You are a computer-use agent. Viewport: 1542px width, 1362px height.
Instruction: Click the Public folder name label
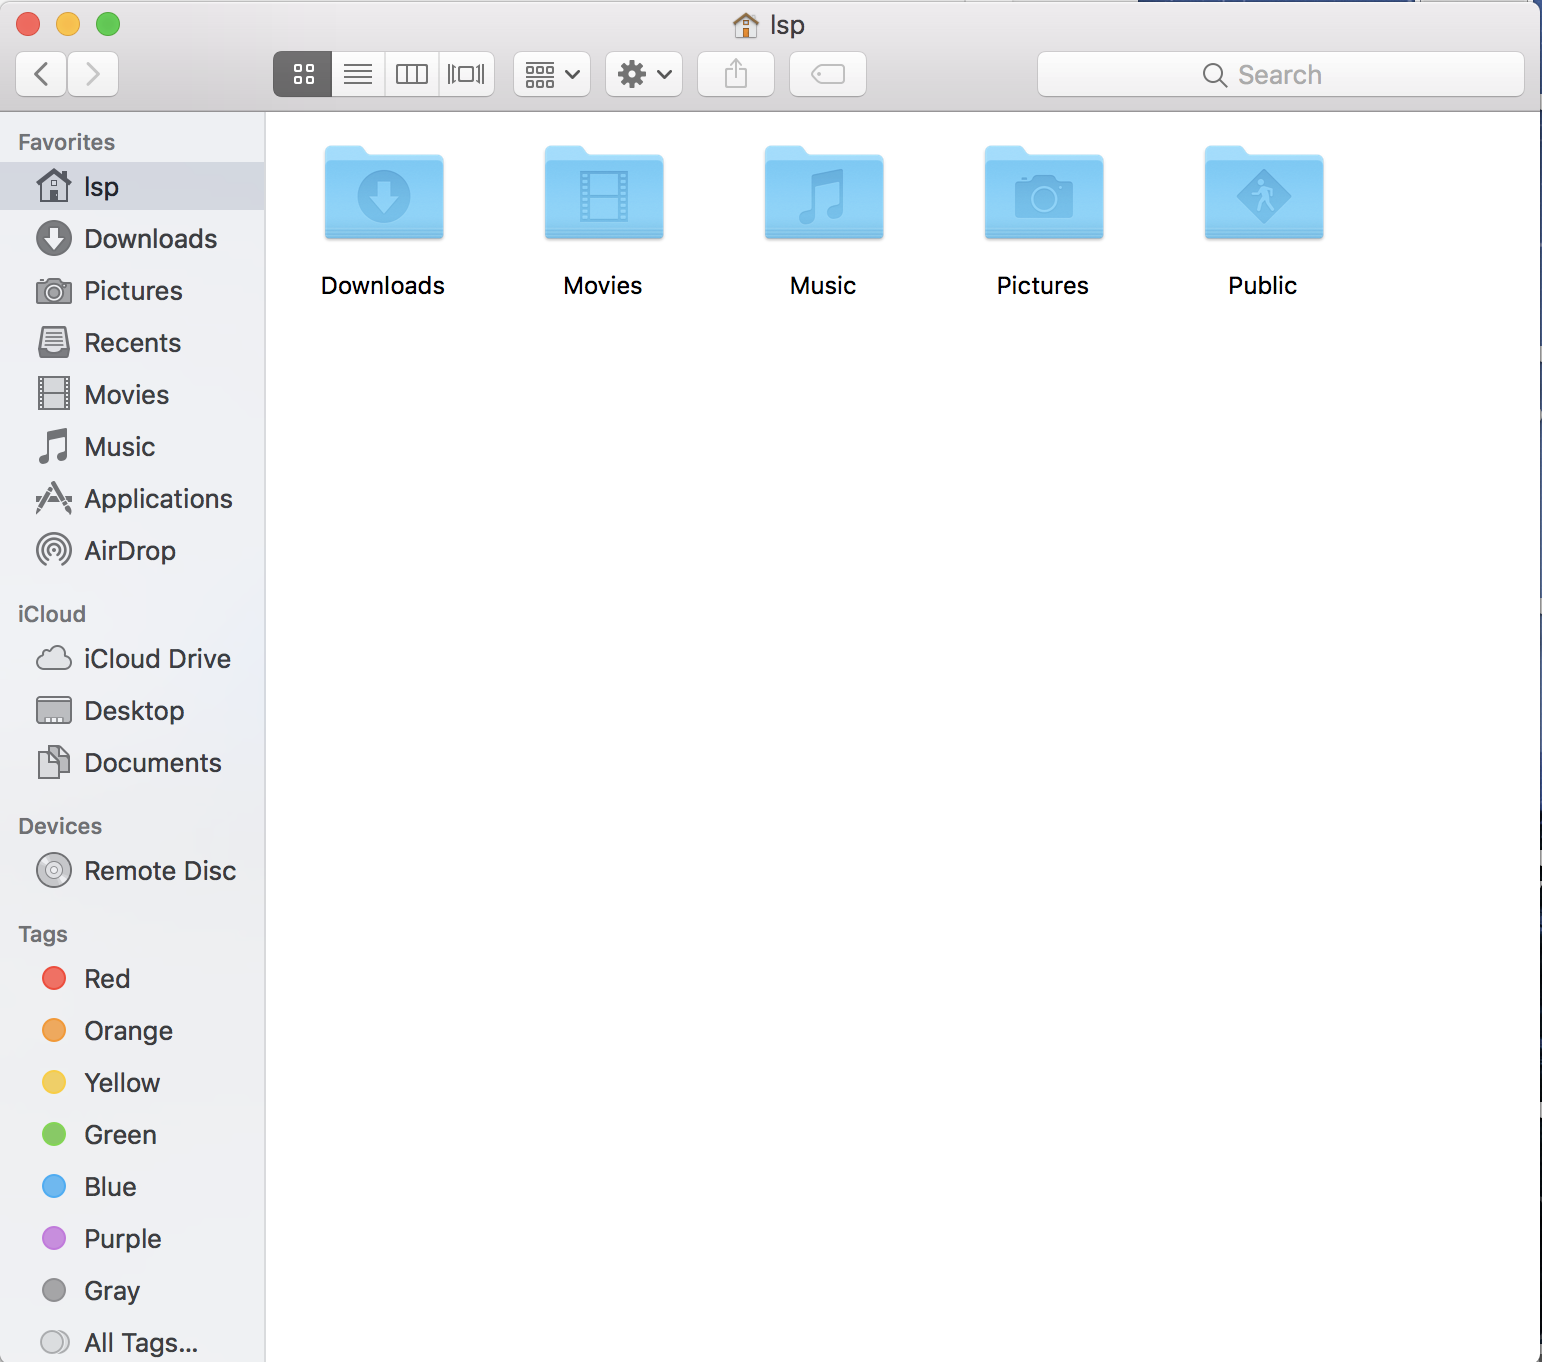[1263, 285]
